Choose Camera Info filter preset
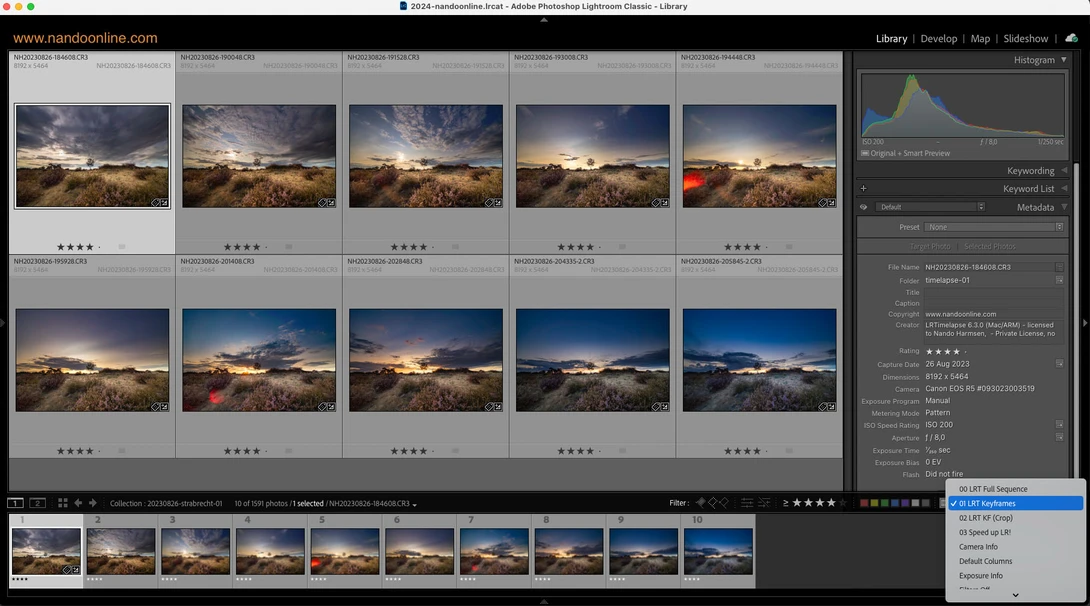Viewport: 1090px width, 606px height. pyautogui.click(x=1015, y=547)
